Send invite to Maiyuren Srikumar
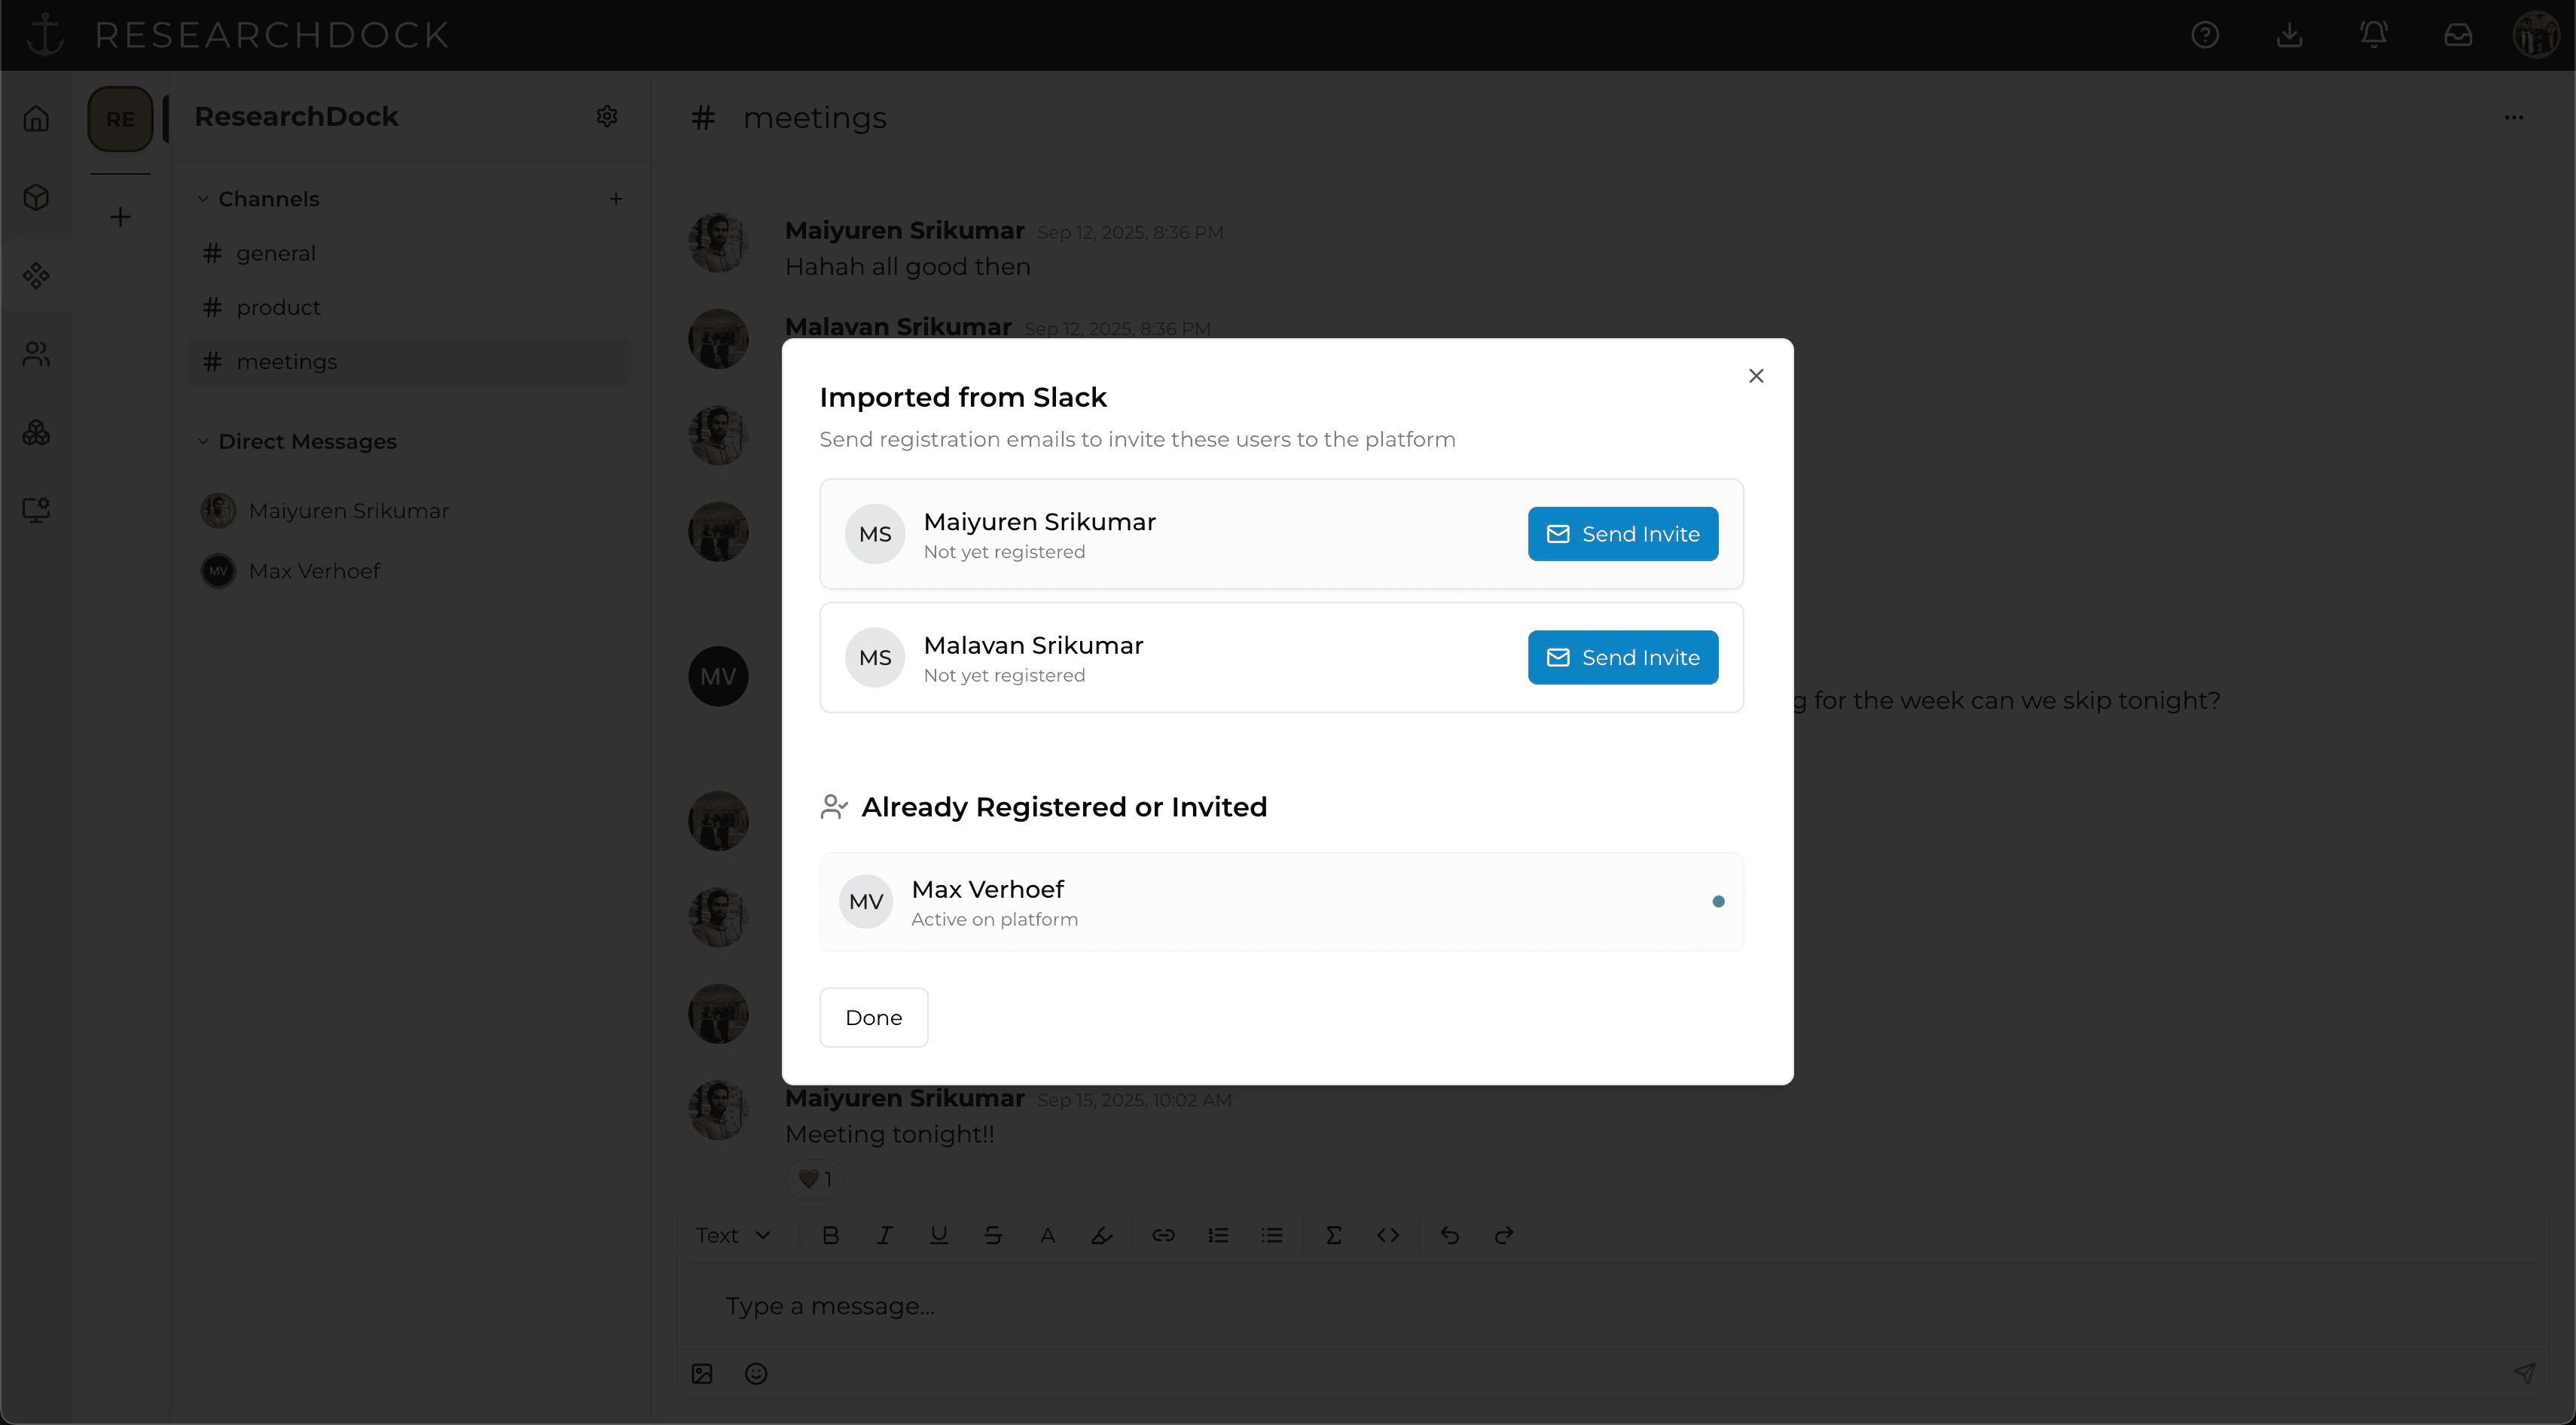The image size is (2576, 1425). 1622,534
